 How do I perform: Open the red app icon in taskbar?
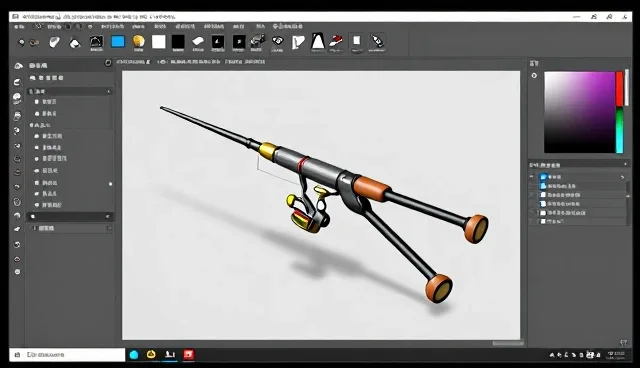[188, 355]
